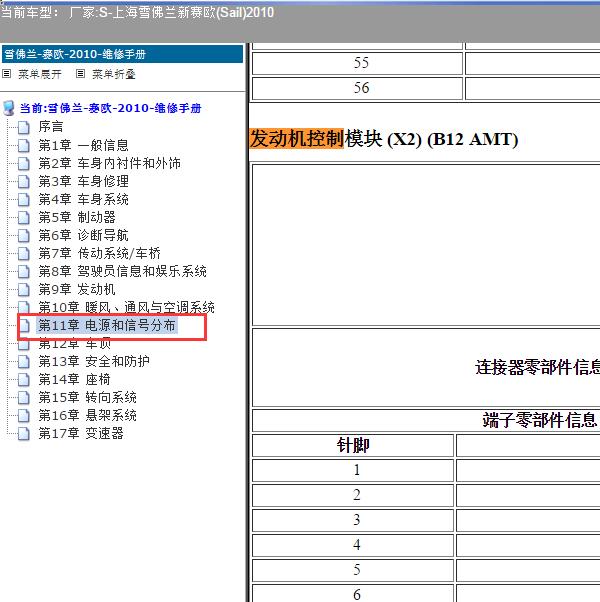Click the page icon next to 序言
This screenshot has height=602, width=600.
[x=24, y=127]
